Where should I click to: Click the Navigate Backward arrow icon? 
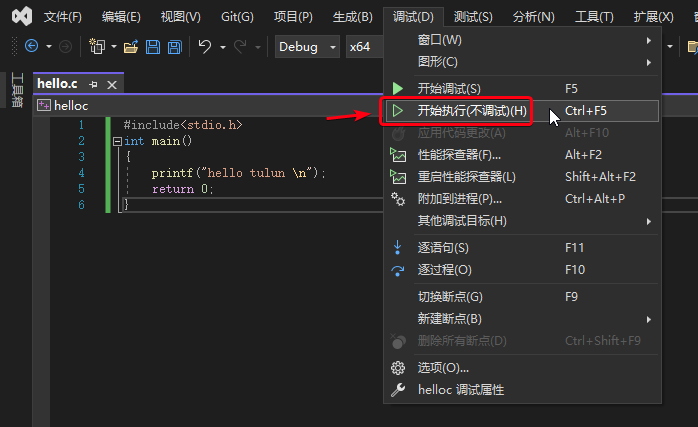pos(32,46)
